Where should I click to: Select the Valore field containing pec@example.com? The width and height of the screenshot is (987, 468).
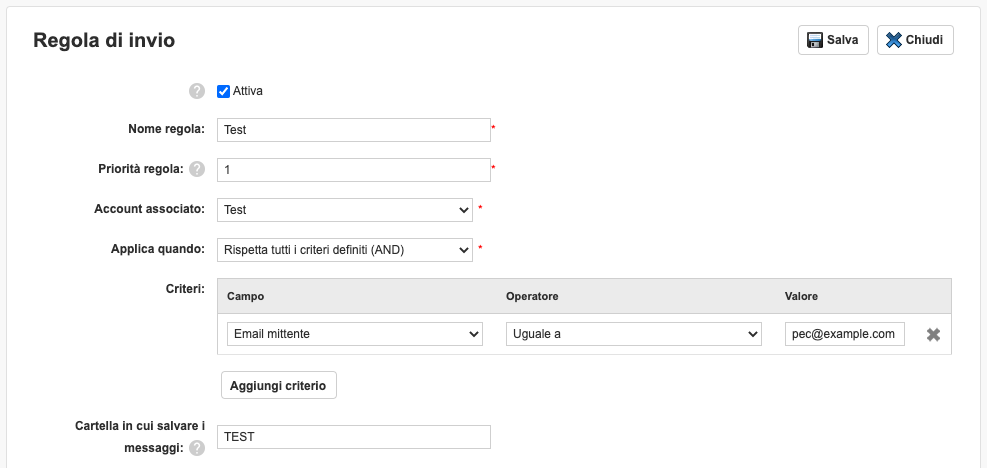[844, 334]
